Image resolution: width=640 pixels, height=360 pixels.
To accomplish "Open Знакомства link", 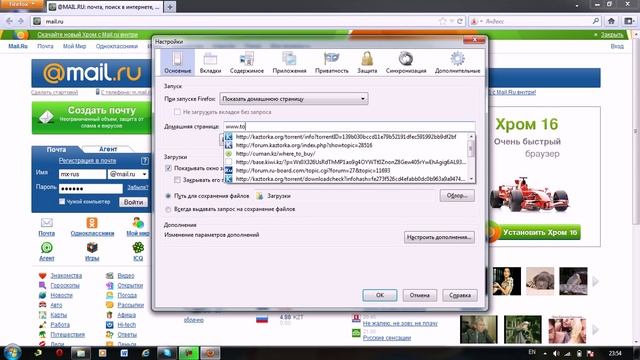I will click(66, 276).
